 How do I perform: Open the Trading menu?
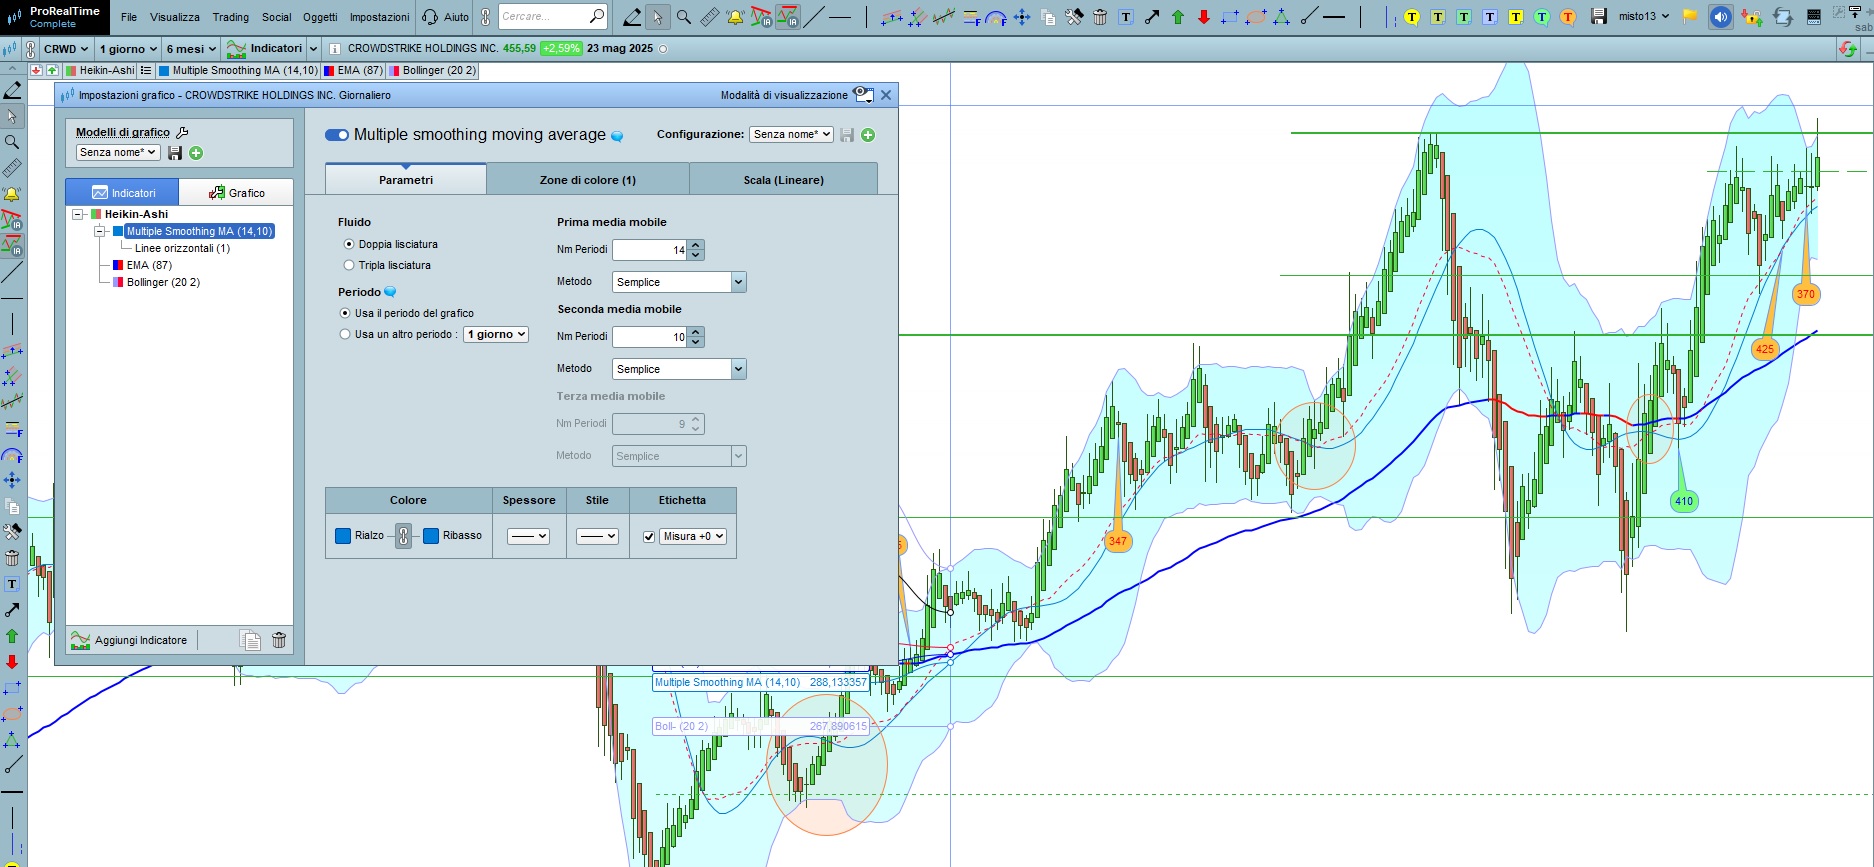231,17
